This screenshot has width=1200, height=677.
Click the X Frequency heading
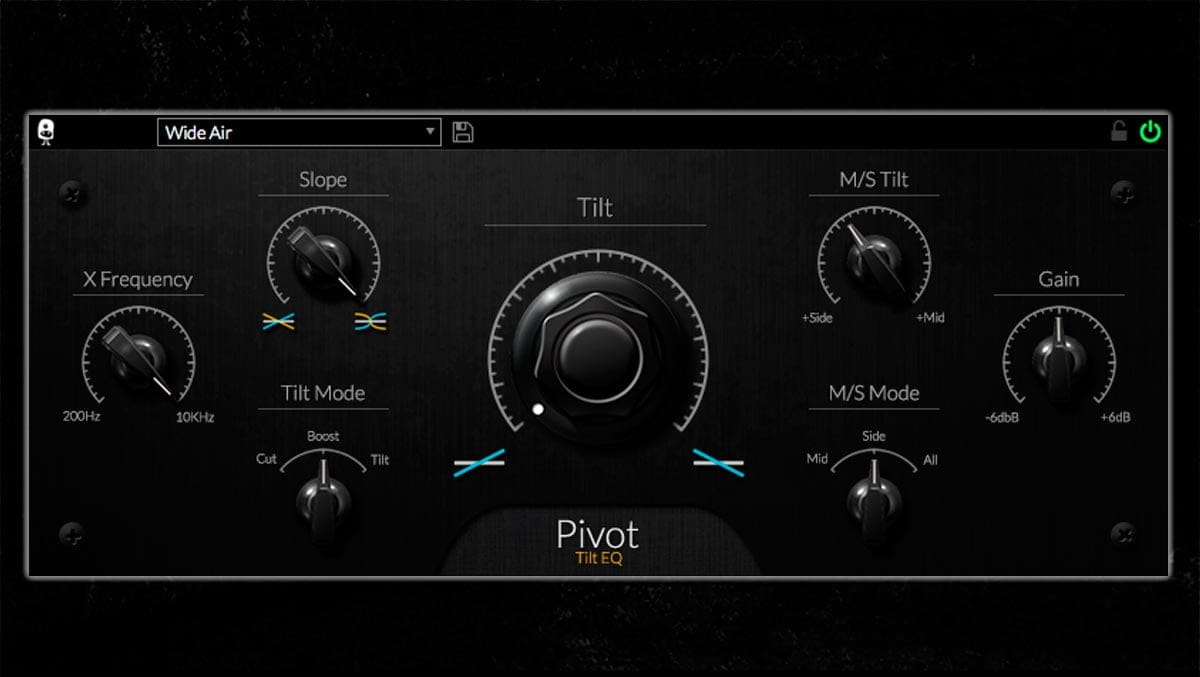[x=138, y=280]
